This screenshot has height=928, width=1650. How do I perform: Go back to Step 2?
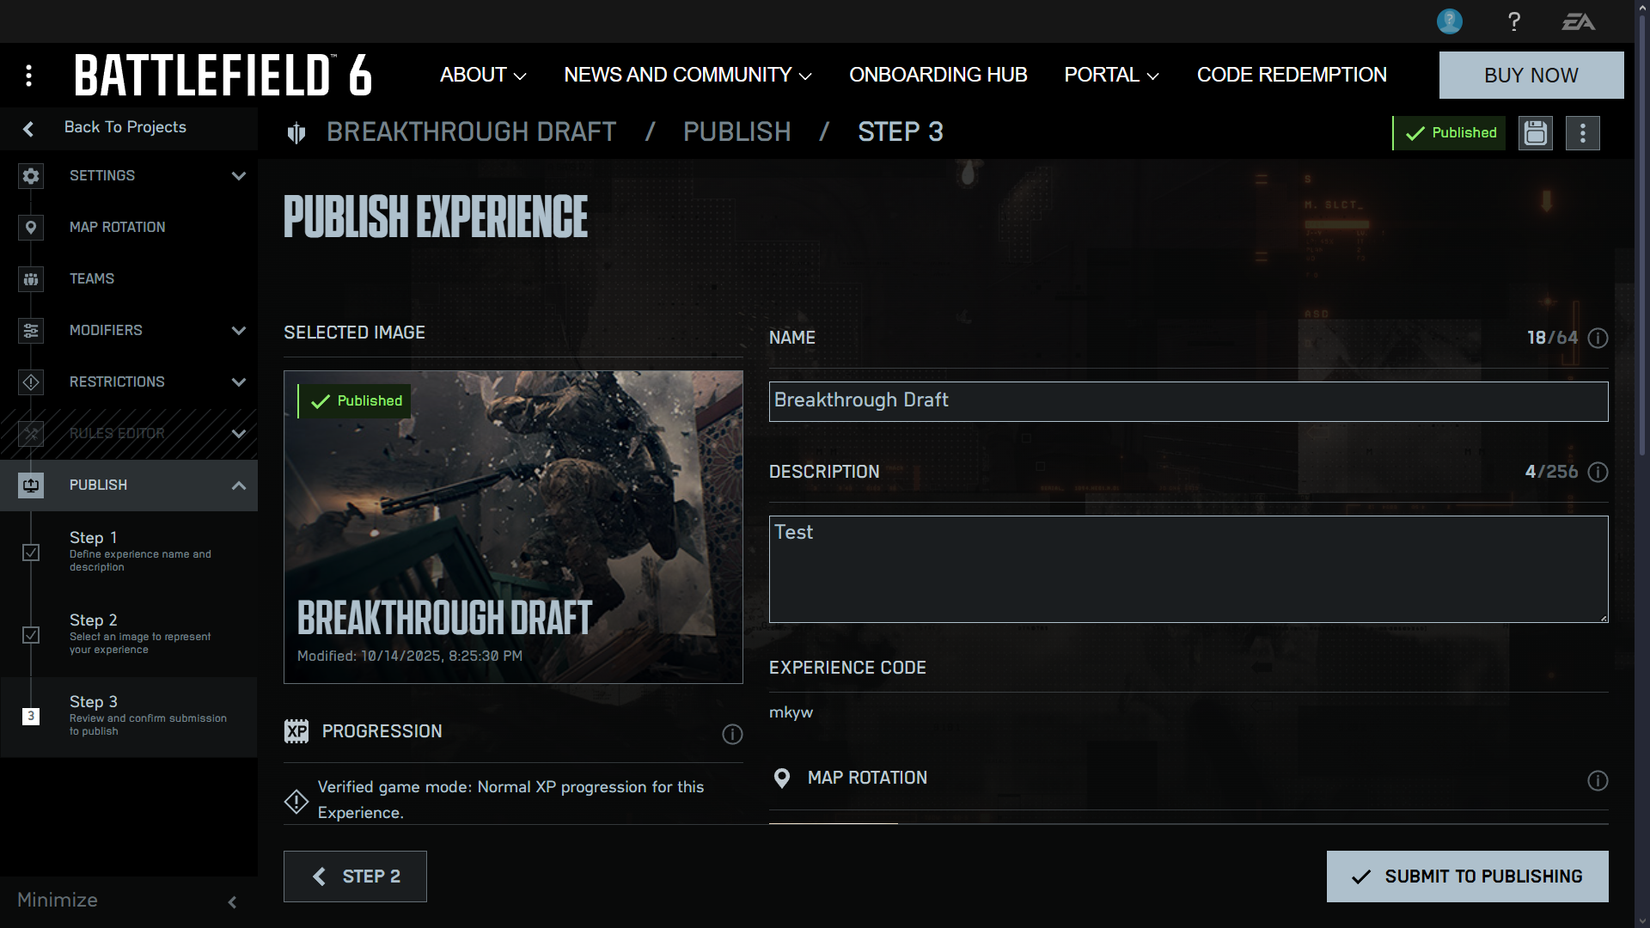[x=355, y=876]
